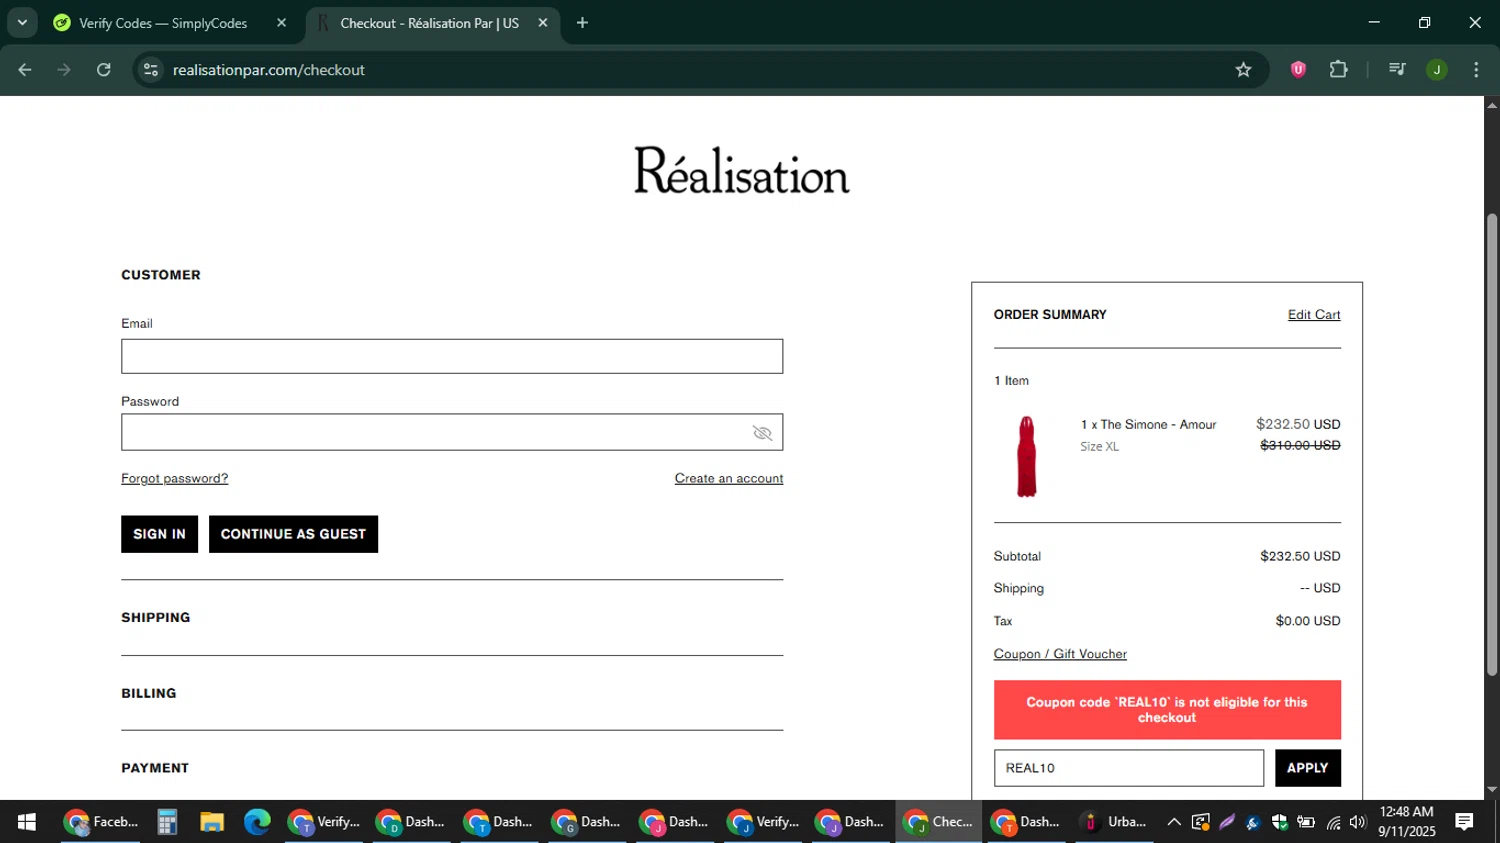Open the pink shield extension icon

(x=1298, y=70)
